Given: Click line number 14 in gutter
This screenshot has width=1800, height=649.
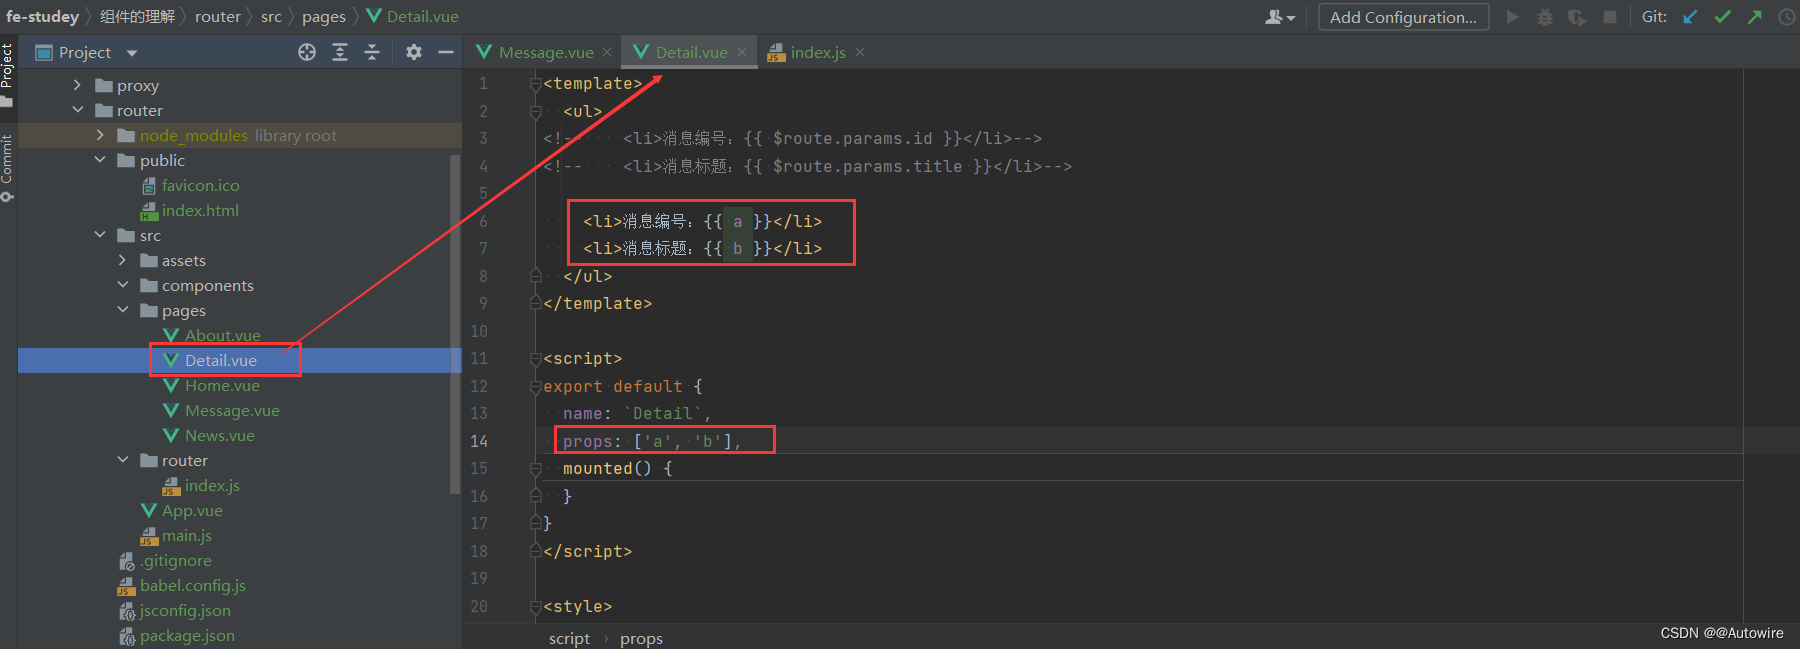Looking at the screenshot, I should [x=479, y=441].
